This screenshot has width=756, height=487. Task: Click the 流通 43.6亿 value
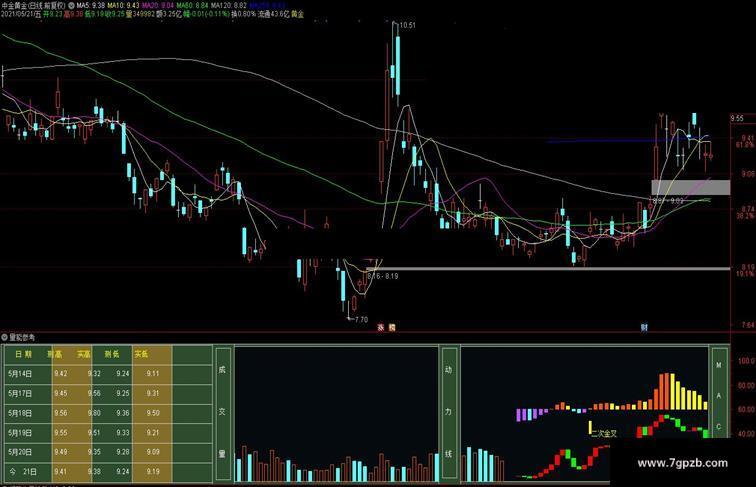pyautogui.click(x=273, y=14)
